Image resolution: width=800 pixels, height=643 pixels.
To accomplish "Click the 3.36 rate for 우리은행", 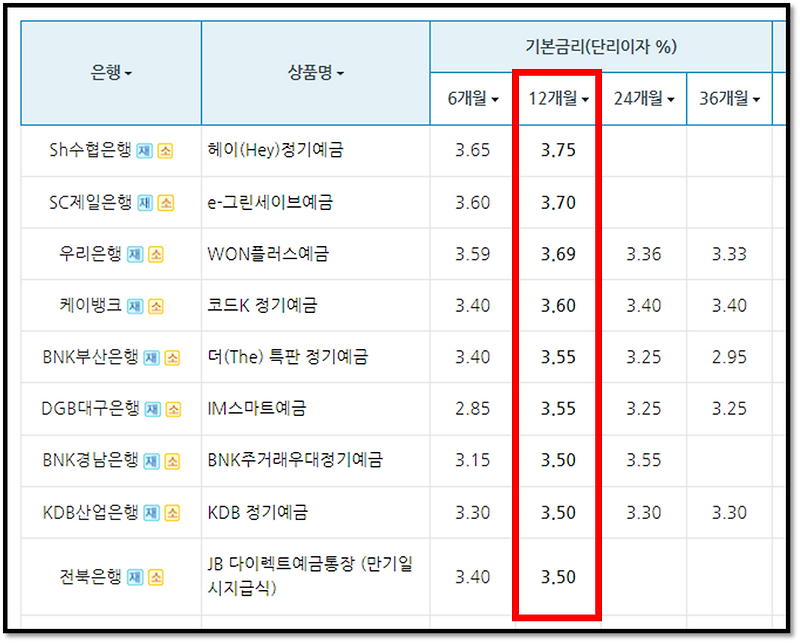I will [x=644, y=254].
